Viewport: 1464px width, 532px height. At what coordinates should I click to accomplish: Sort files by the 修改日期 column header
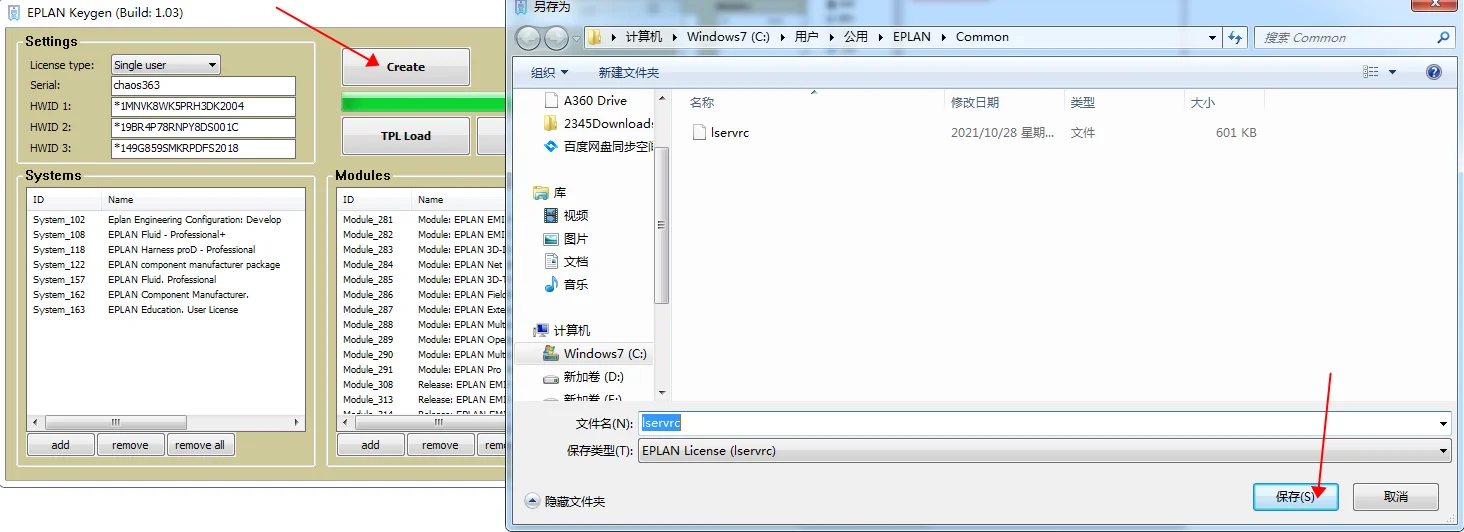[x=974, y=102]
